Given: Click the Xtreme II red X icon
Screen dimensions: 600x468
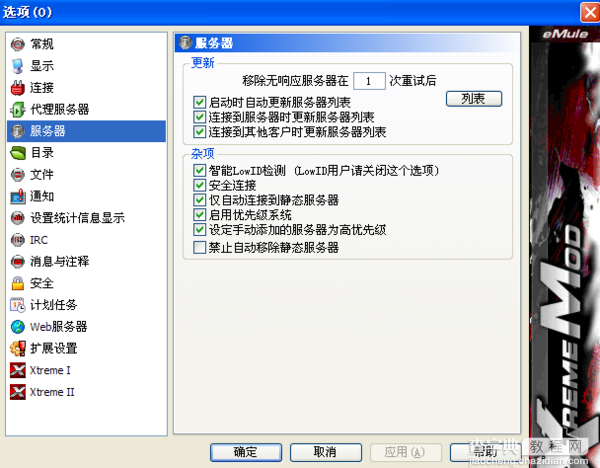Looking at the screenshot, I should [x=18, y=392].
